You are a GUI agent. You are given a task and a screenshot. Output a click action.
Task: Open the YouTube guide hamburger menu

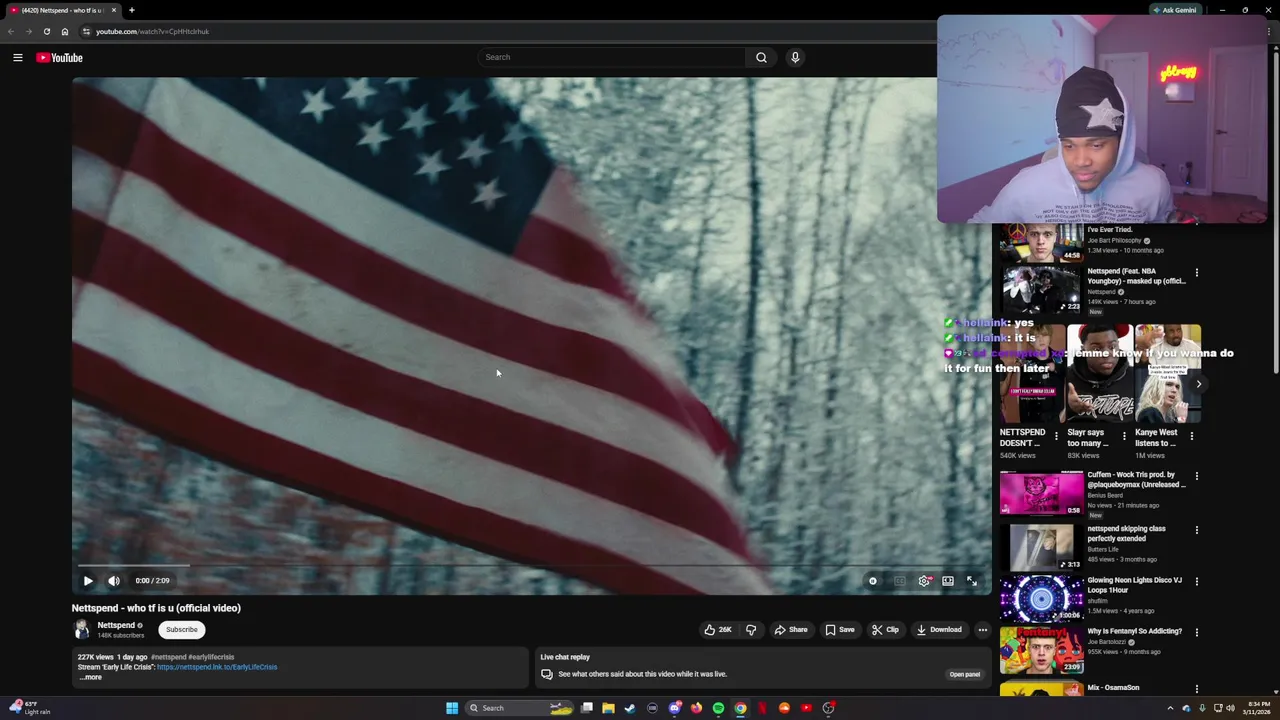[17, 58]
